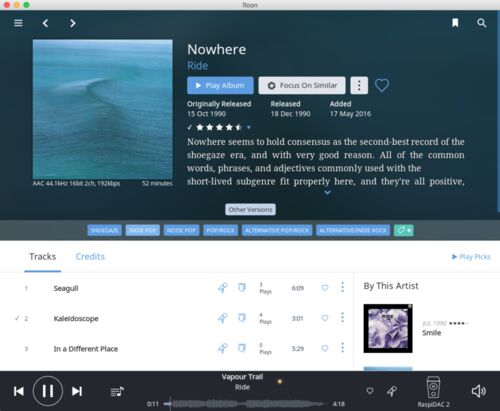
Task: Favorite the Nowhere album heart
Action: pos(382,85)
